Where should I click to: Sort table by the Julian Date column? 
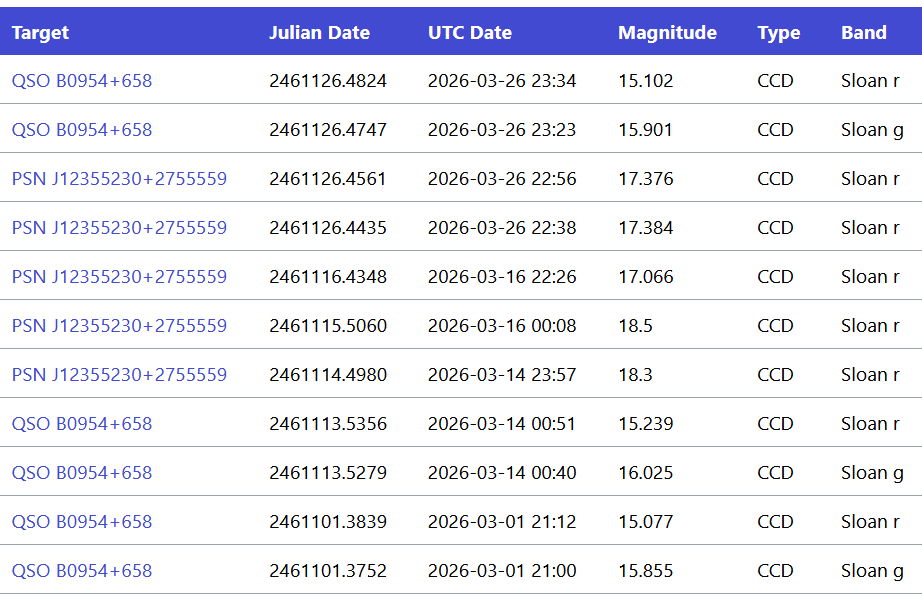[320, 33]
